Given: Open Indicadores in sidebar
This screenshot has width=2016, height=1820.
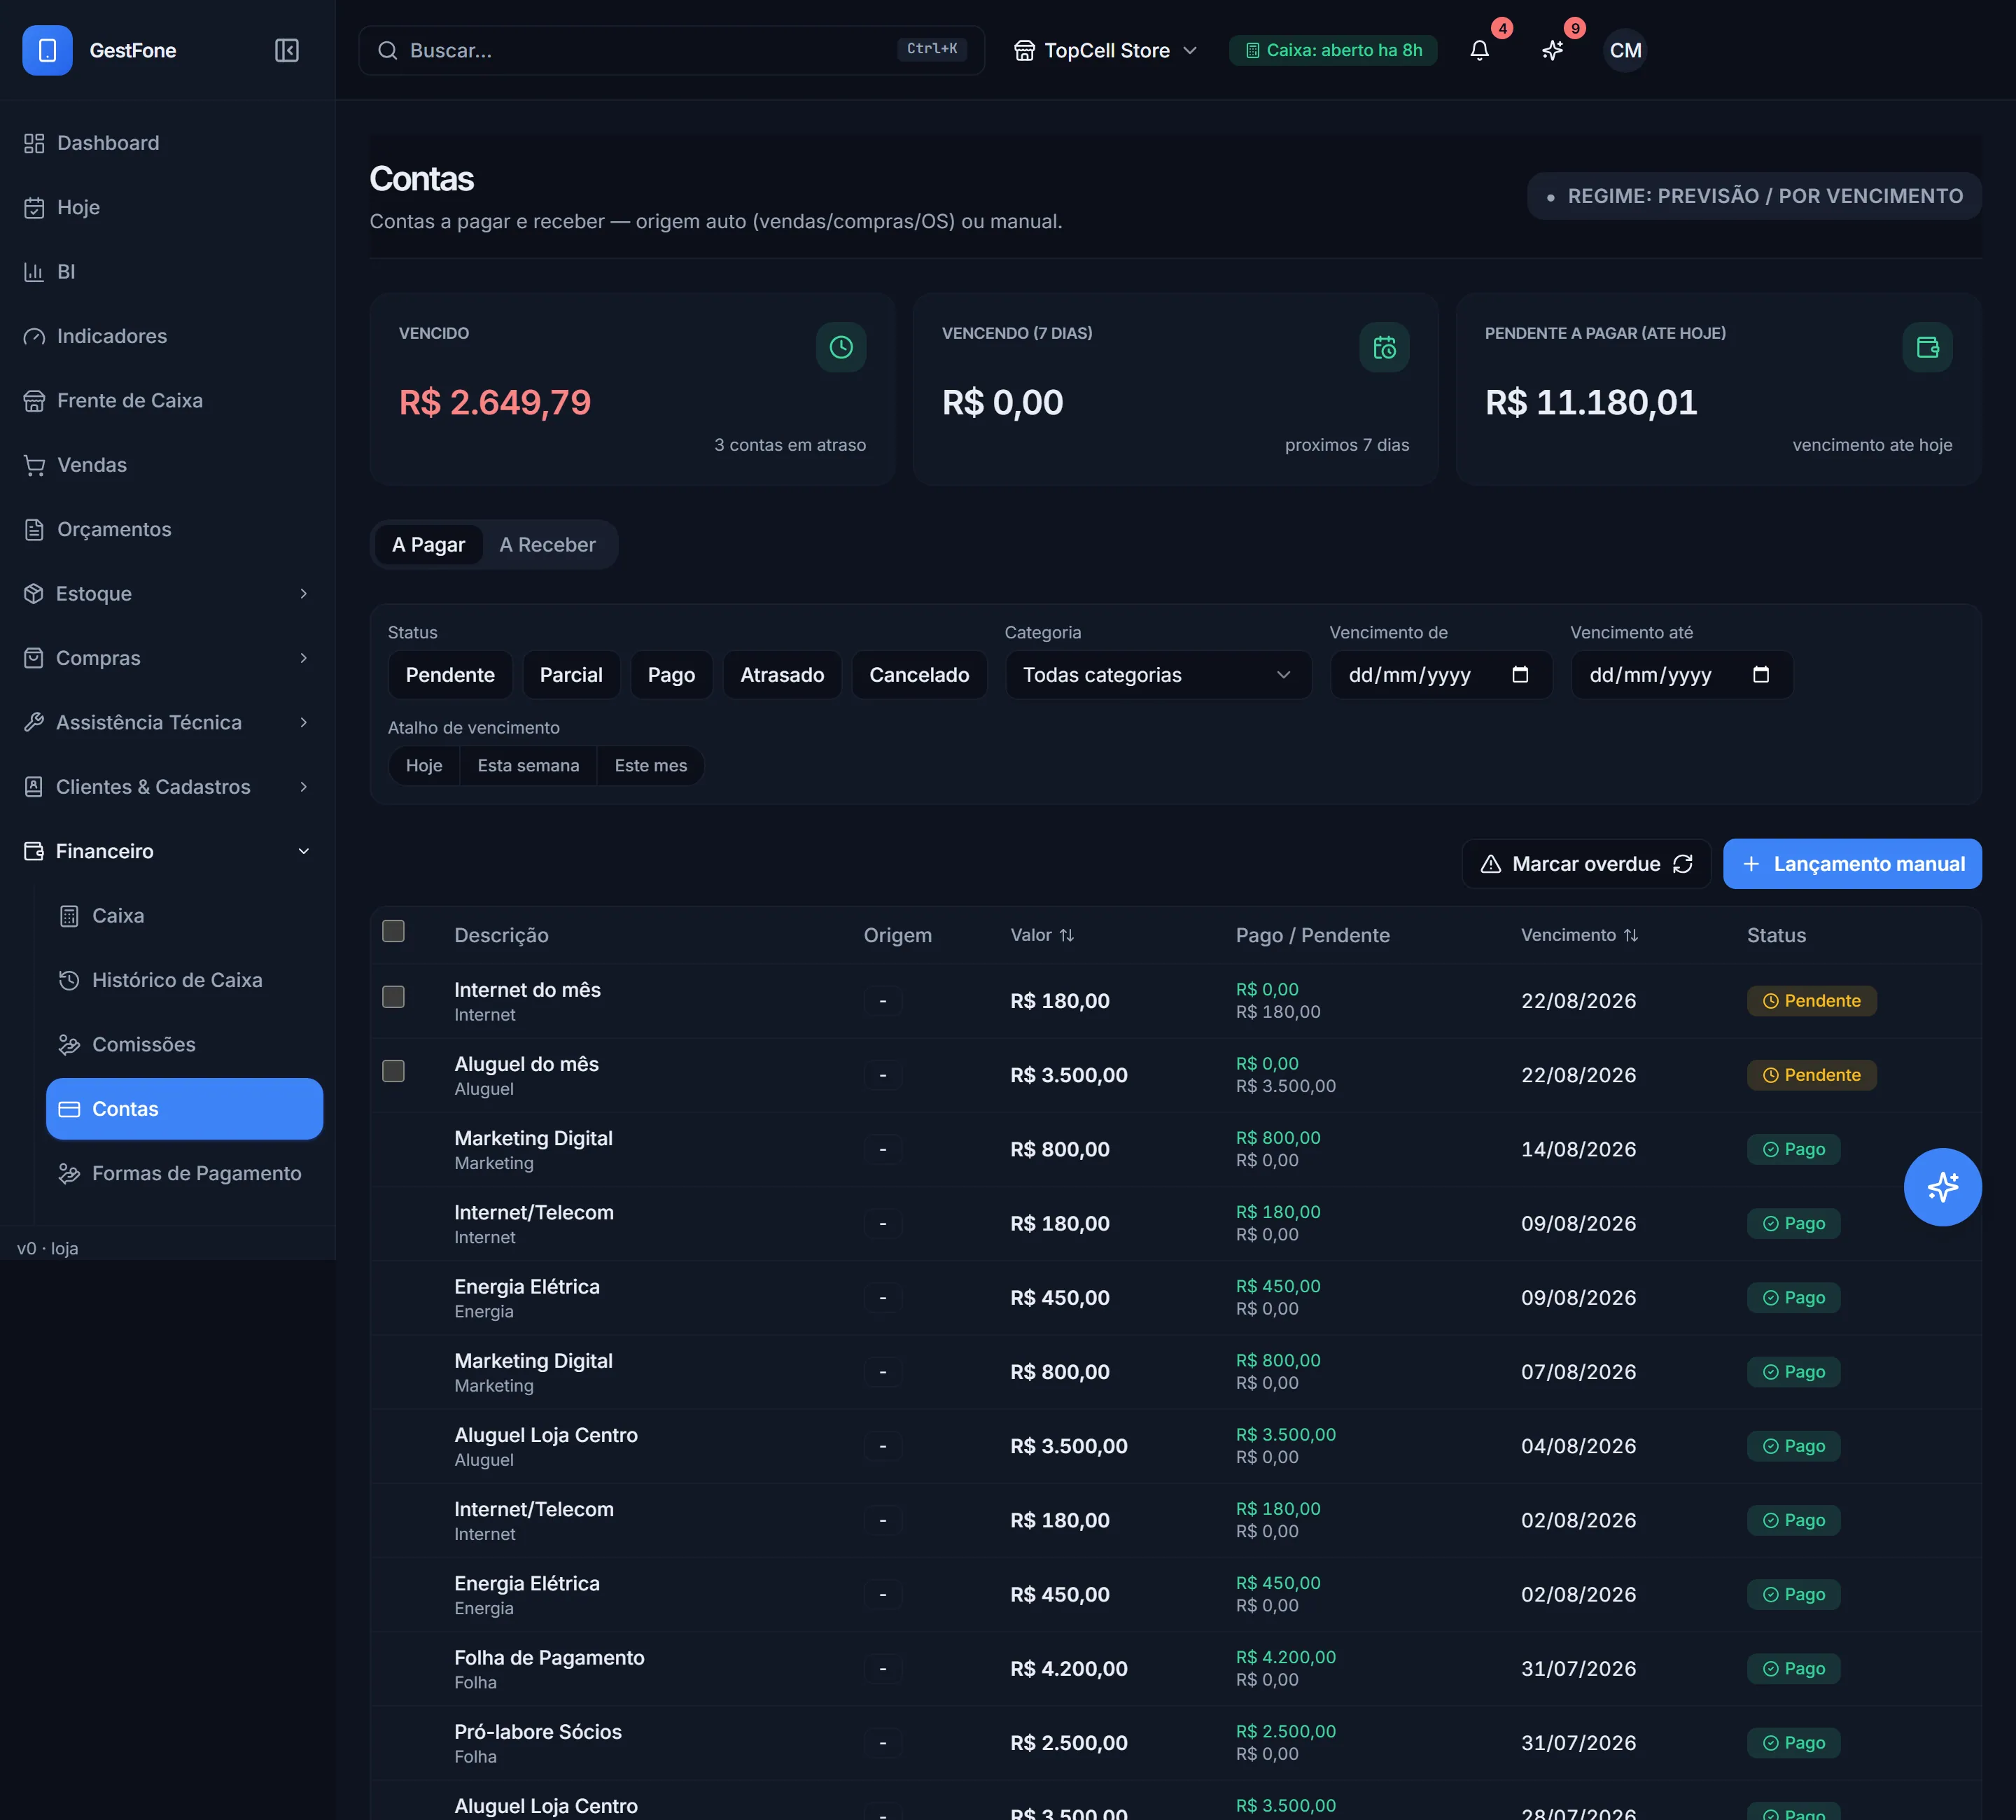Looking at the screenshot, I should coord(167,336).
